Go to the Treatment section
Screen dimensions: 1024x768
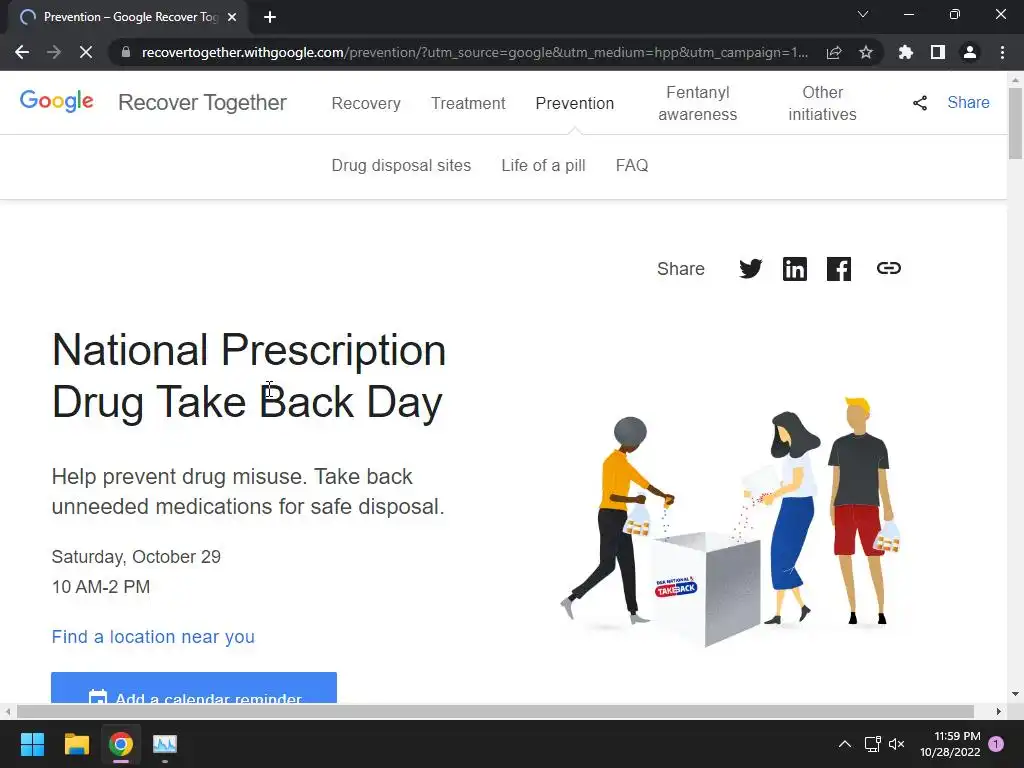[x=468, y=103]
